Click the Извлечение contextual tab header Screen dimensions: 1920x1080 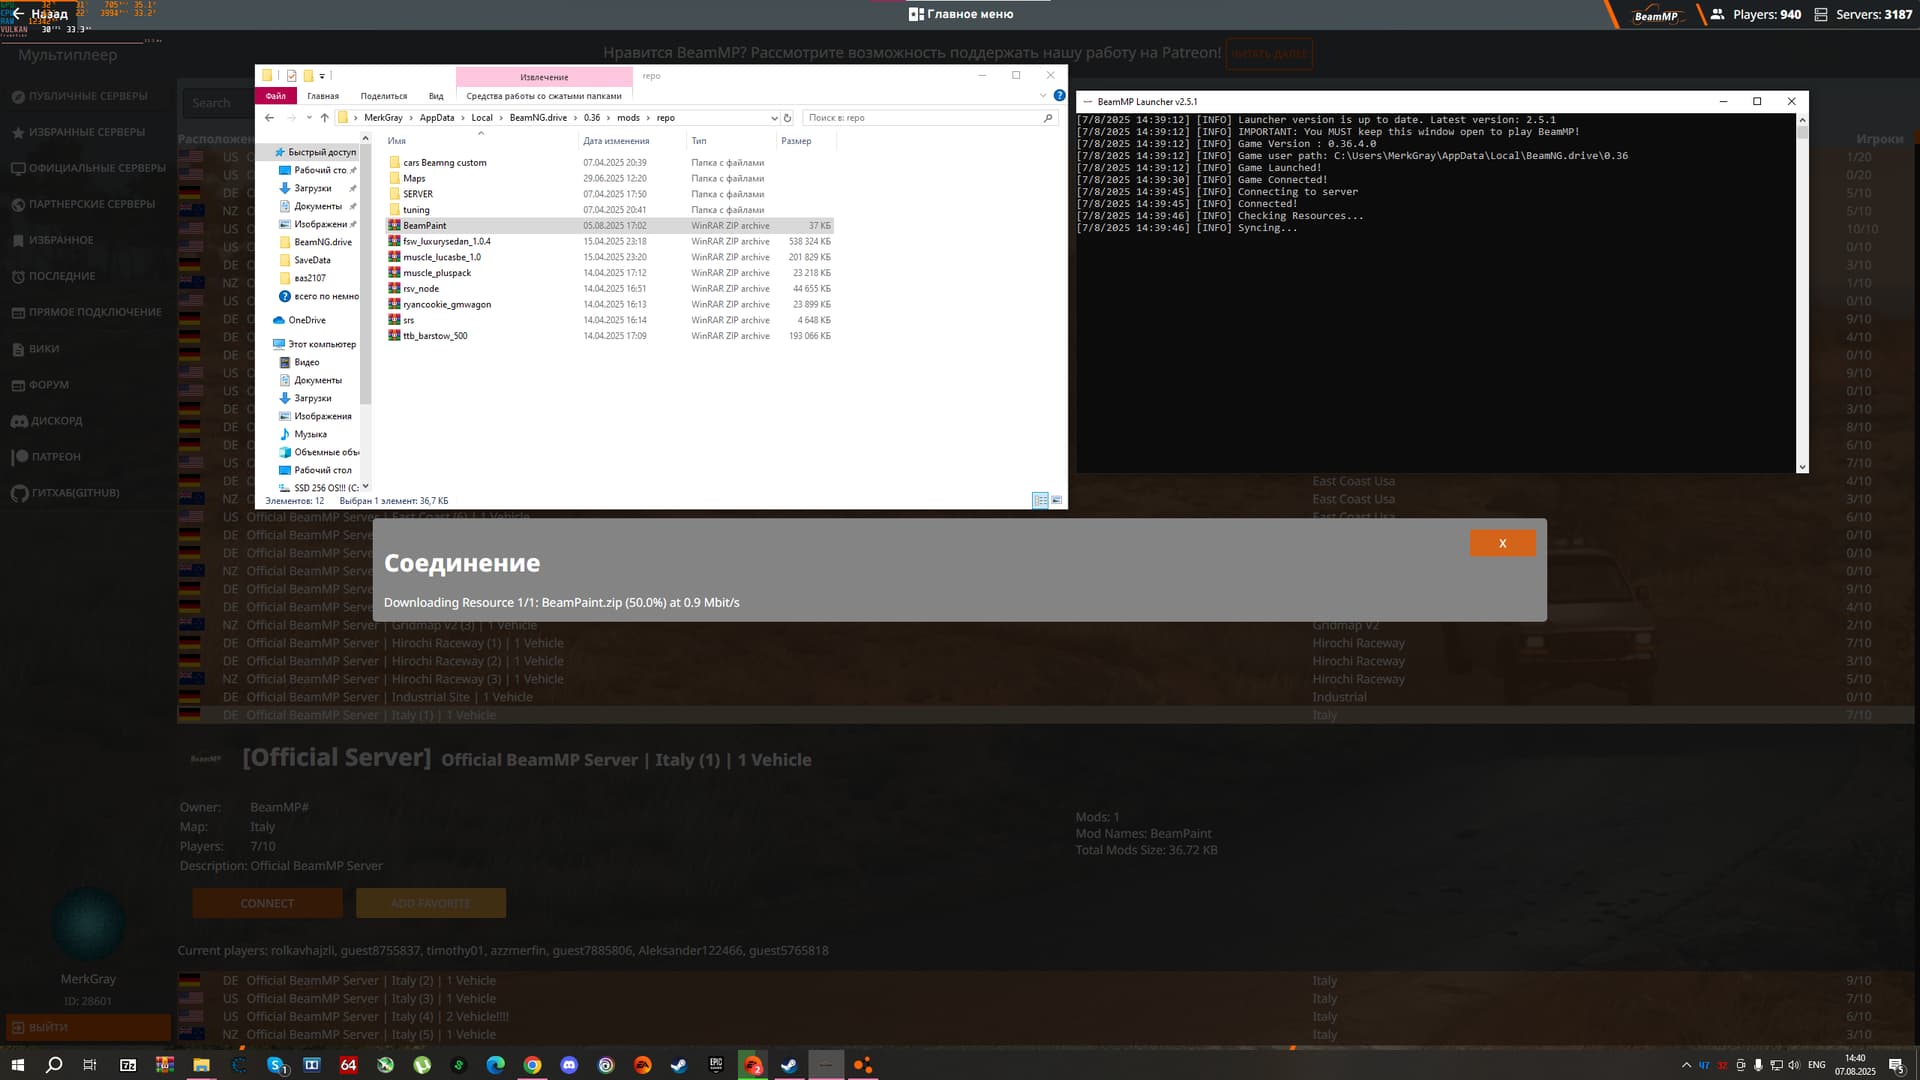tap(544, 77)
